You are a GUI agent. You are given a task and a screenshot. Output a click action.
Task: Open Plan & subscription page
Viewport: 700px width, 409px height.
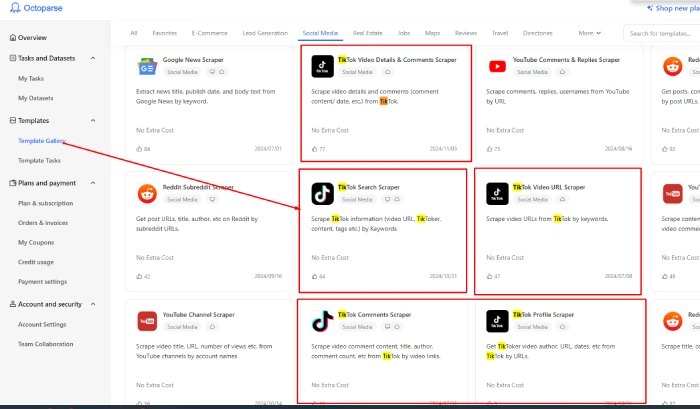pyautogui.click(x=46, y=203)
